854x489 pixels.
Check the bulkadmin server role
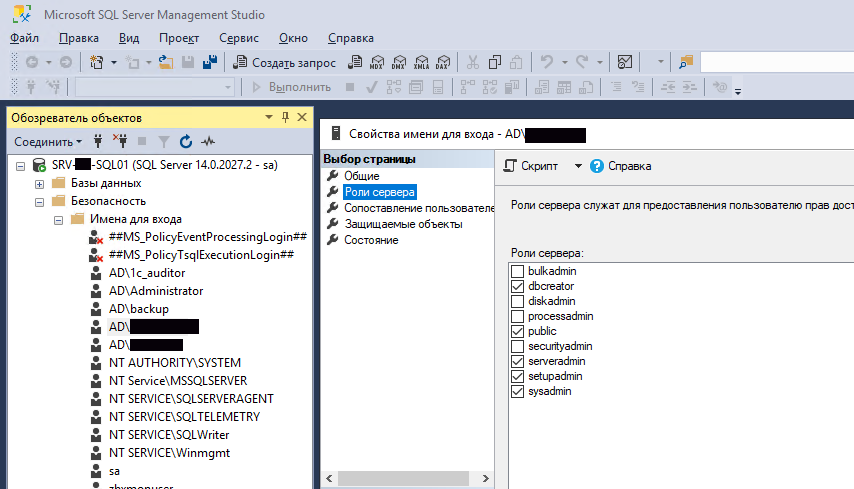(517, 271)
